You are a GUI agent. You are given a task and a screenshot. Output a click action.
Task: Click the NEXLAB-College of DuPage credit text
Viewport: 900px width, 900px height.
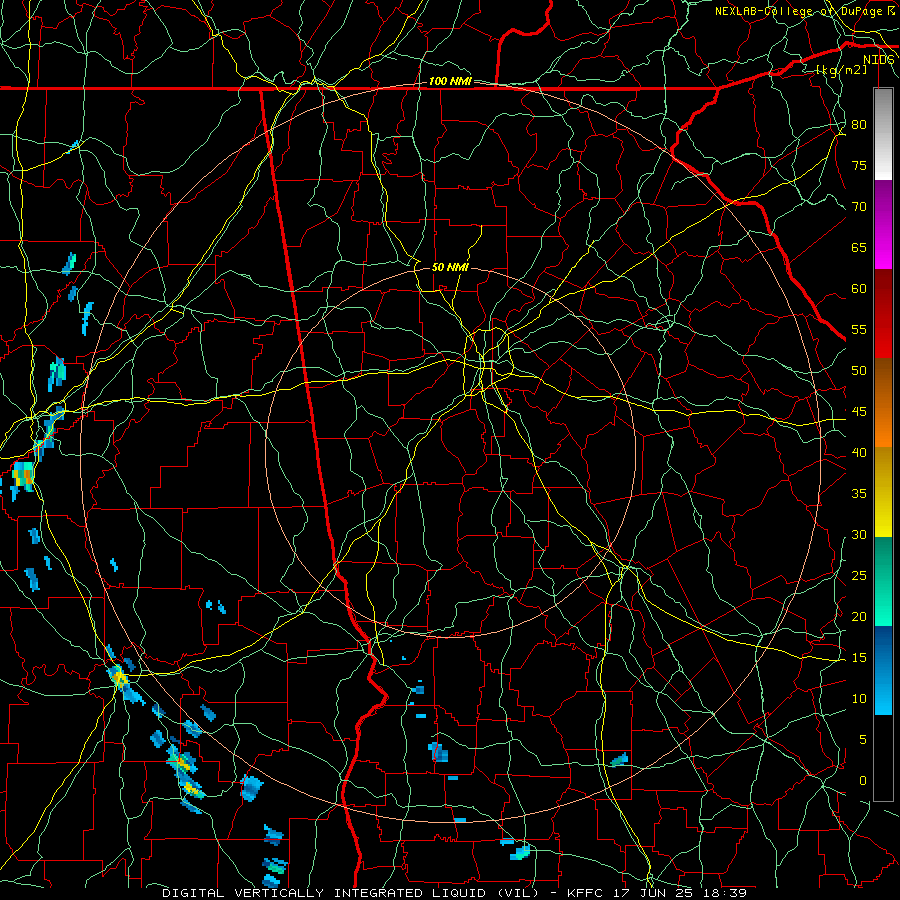coord(799,11)
